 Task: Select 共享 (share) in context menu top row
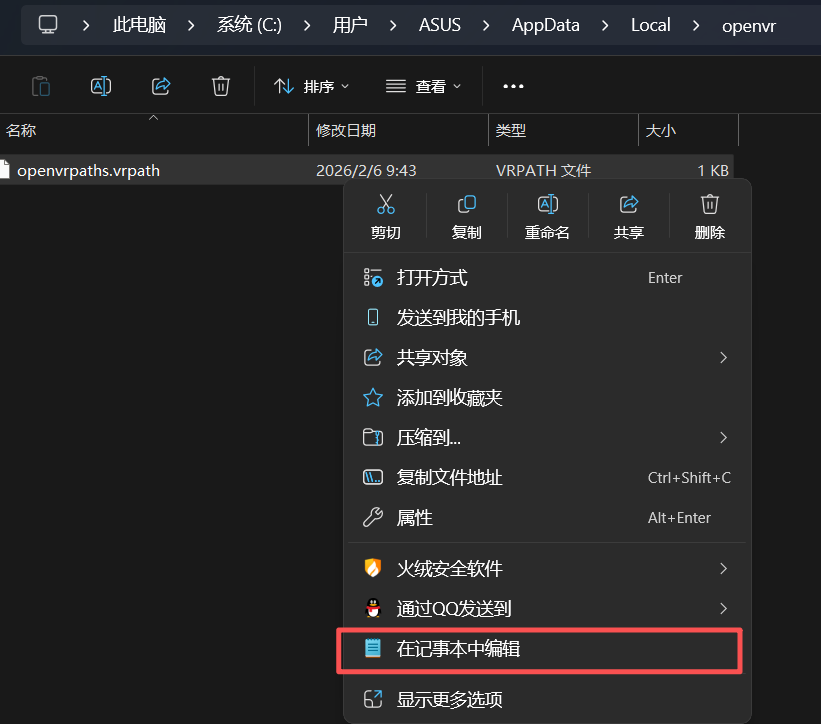tap(629, 216)
